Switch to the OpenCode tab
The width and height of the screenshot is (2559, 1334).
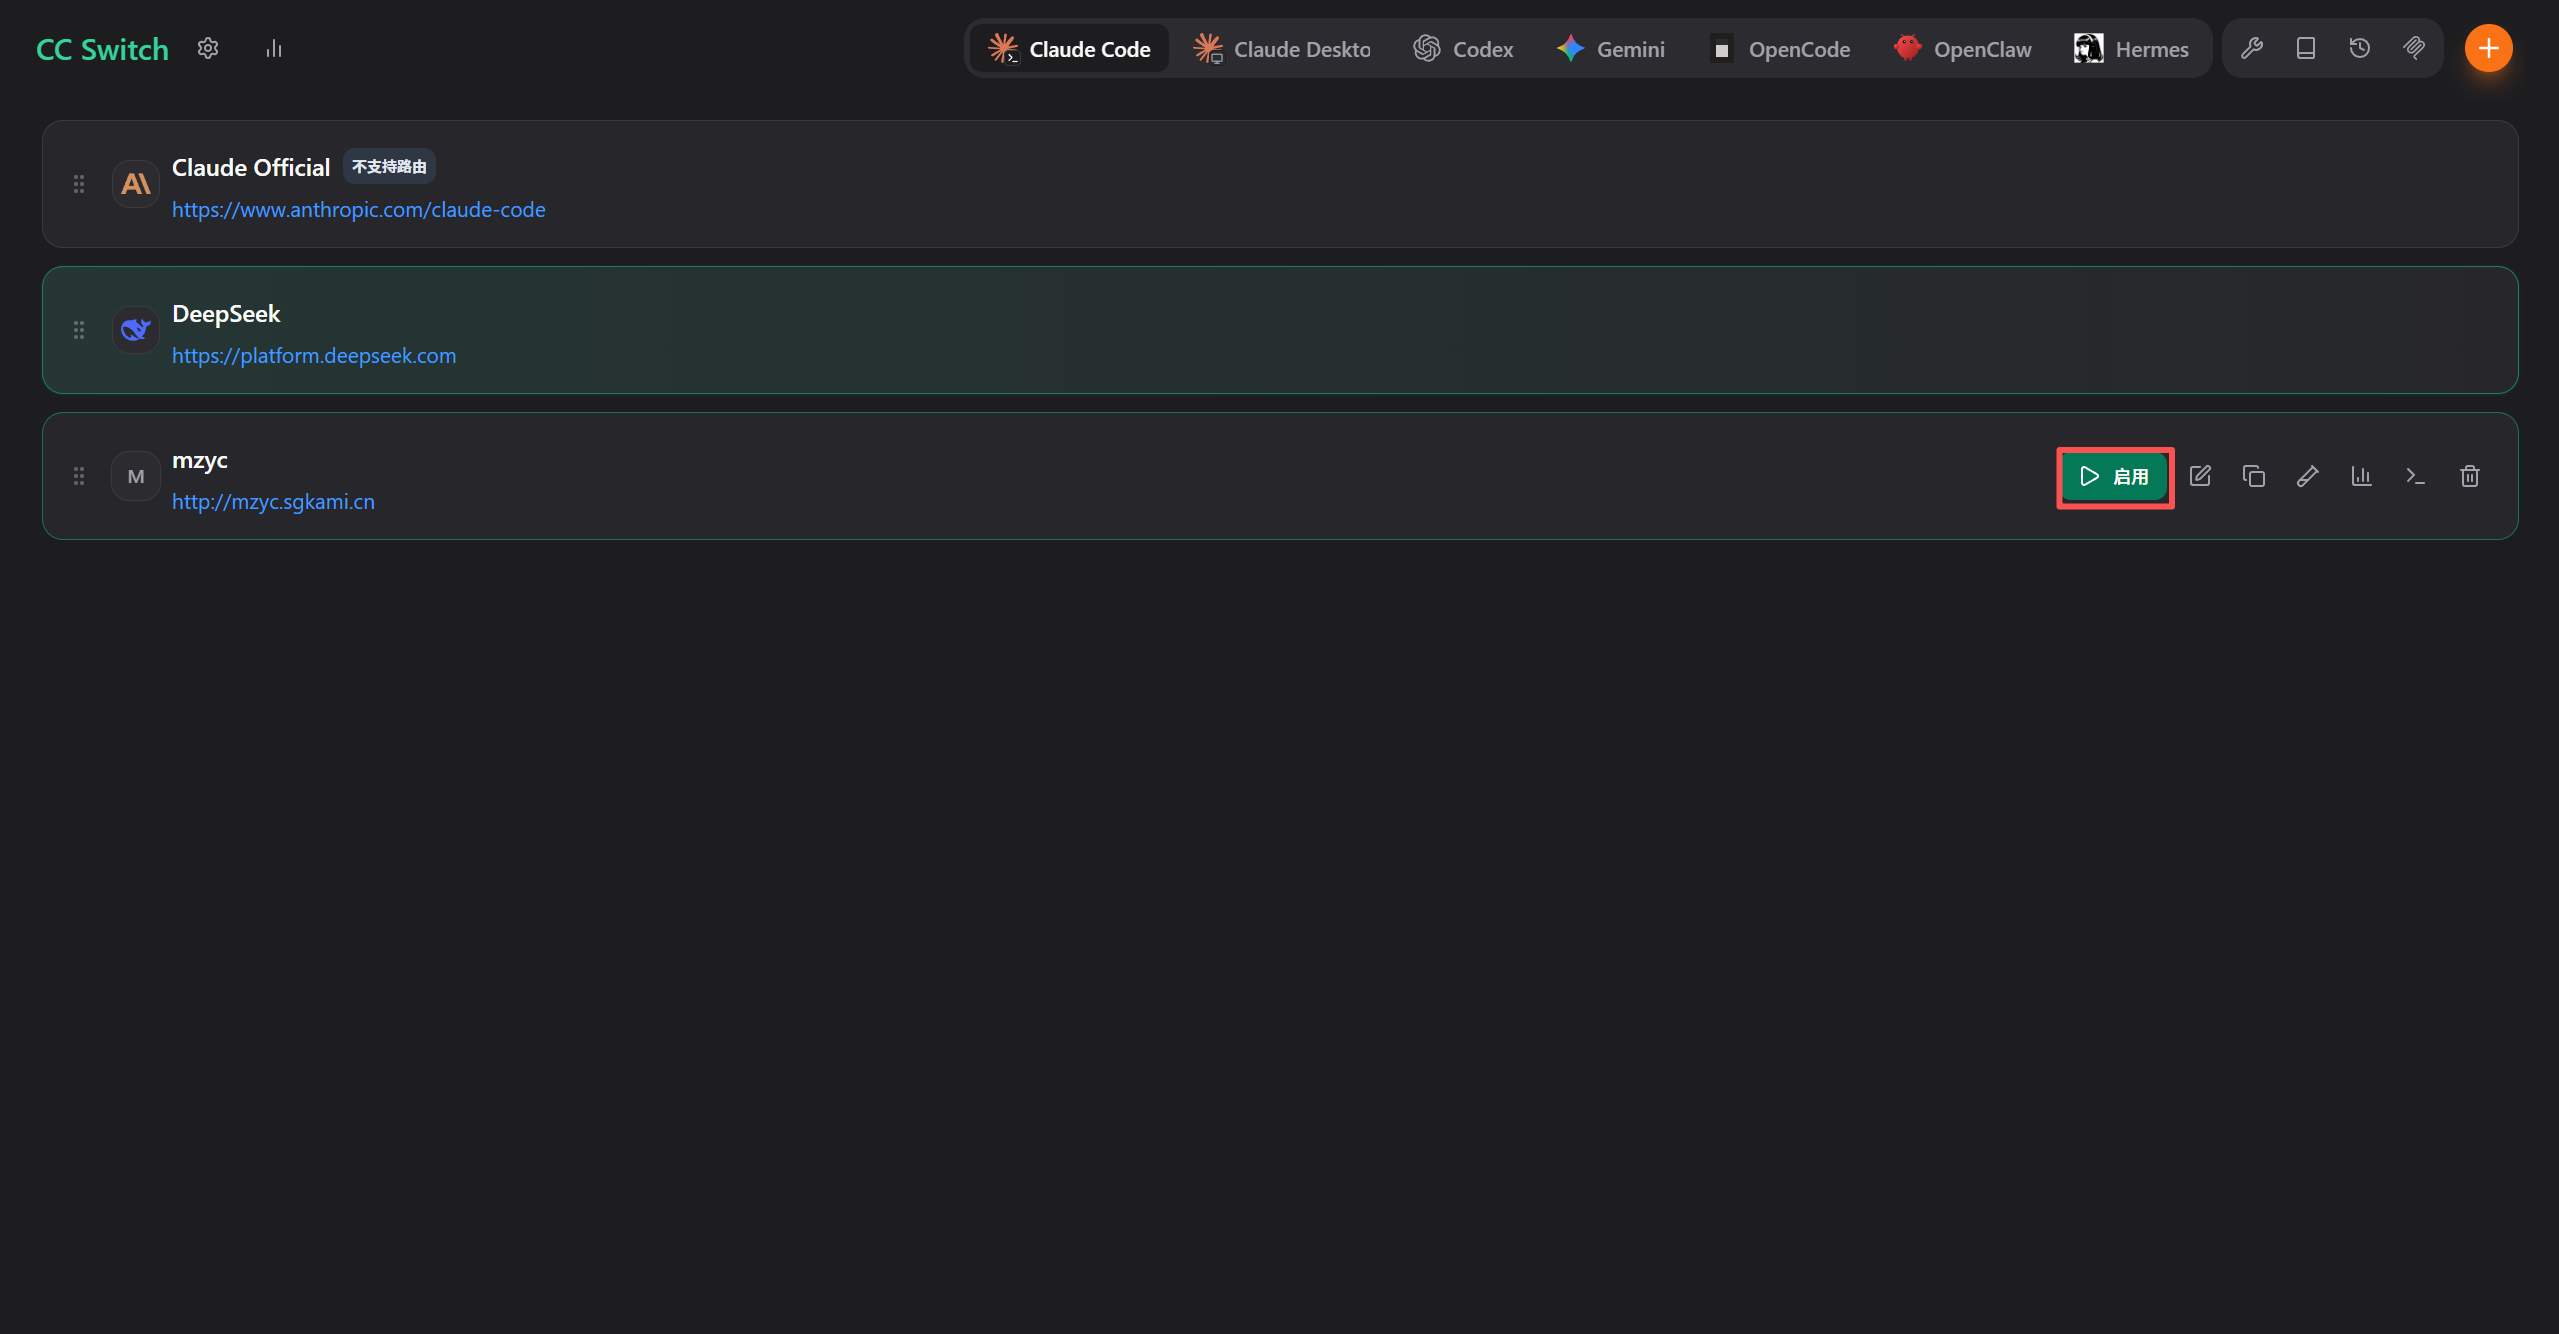click(1780, 48)
